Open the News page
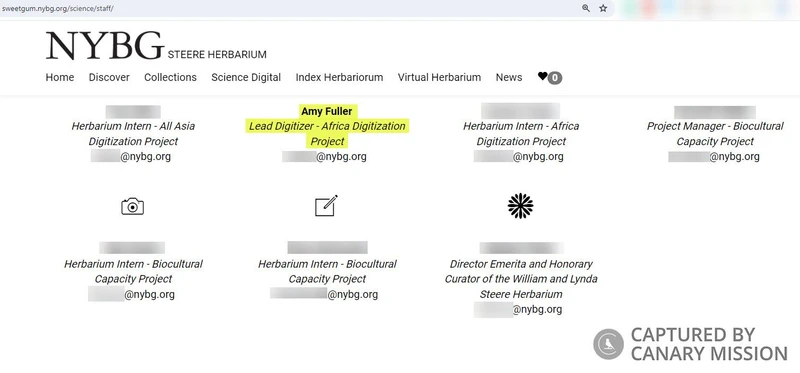The image size is (800, 373). coord(509,78)
